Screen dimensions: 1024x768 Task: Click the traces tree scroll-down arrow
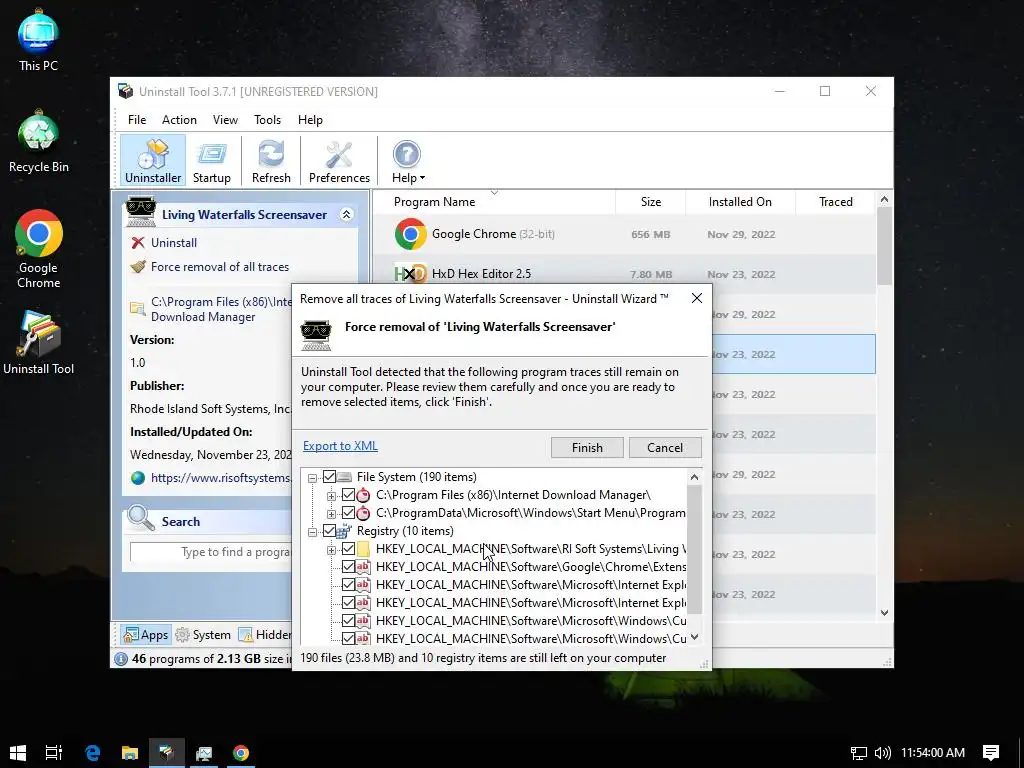tap(694, 637)
